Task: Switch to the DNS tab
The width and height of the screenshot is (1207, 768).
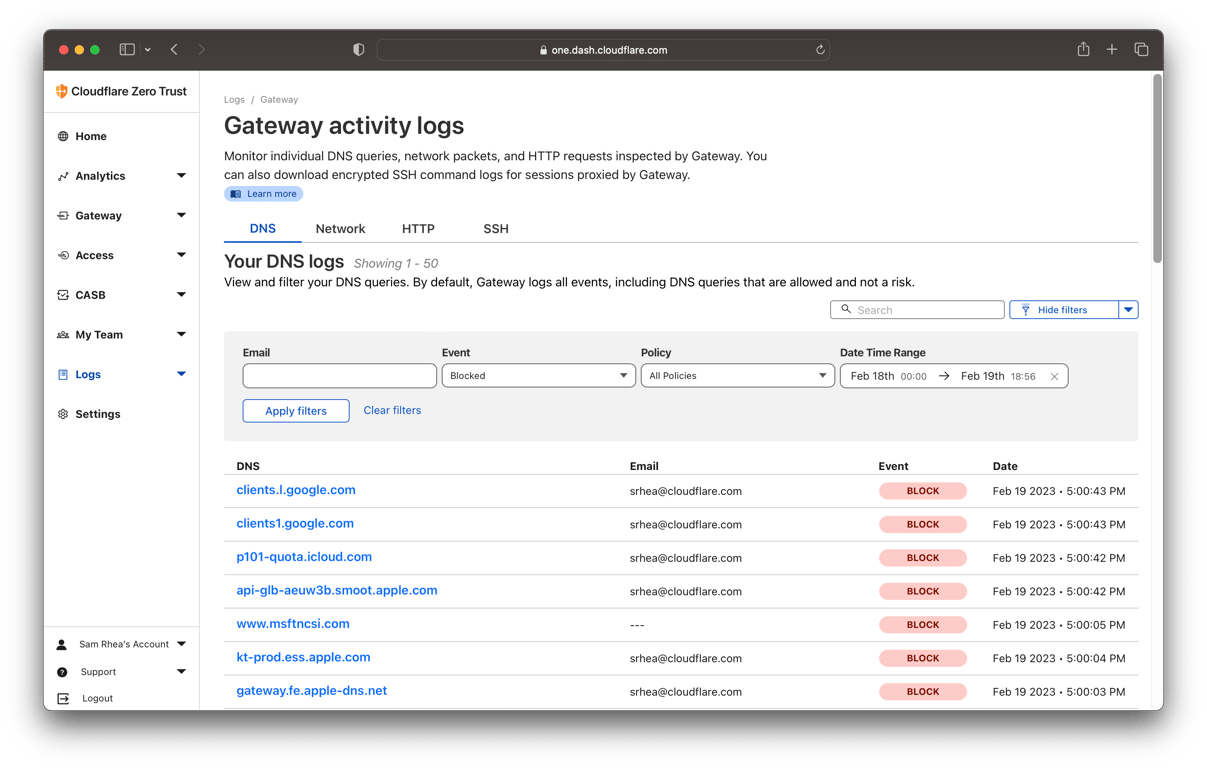Action: pyautogui.click(x=263, y=229)
